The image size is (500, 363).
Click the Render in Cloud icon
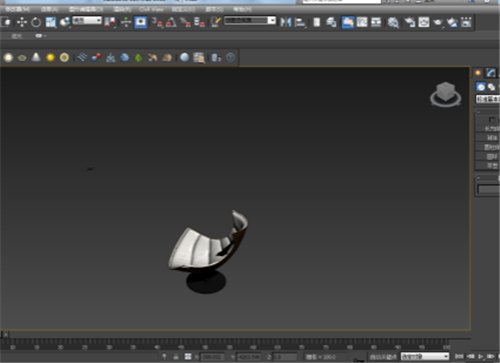pyautogui.click(x=452, y=22)
